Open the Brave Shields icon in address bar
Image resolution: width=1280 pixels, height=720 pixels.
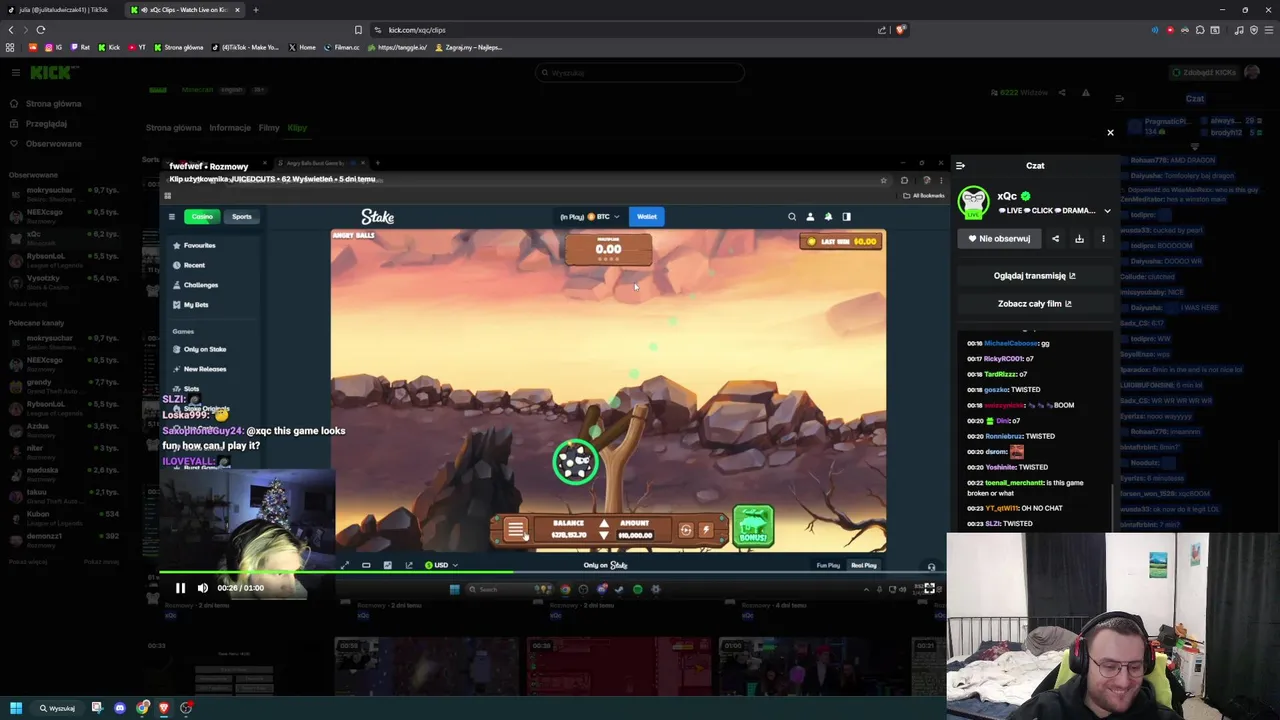[x=900, y=30]
